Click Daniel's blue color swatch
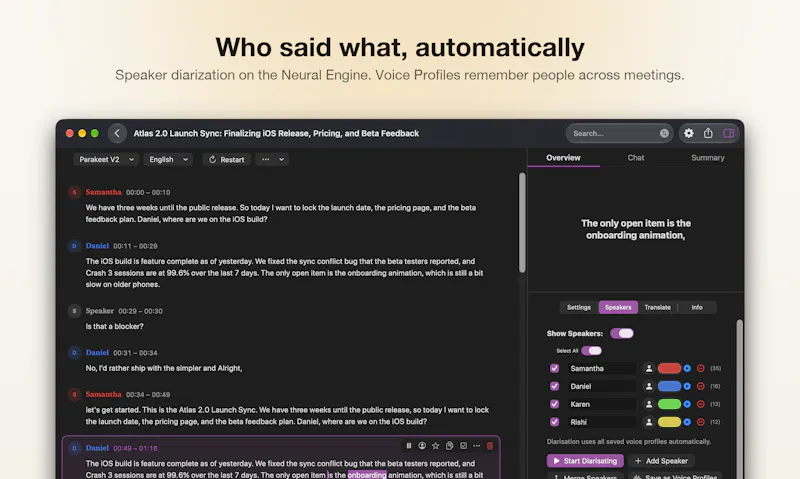This screenshot has width=800, height=479. [x=669, y=386]
